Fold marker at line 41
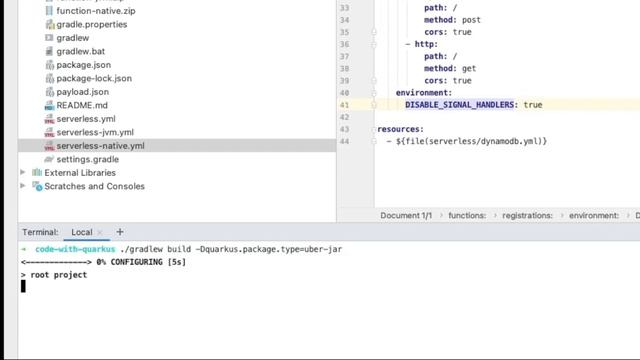The width and height of the screenshot is (640, 360). click(x=374, y=105)
